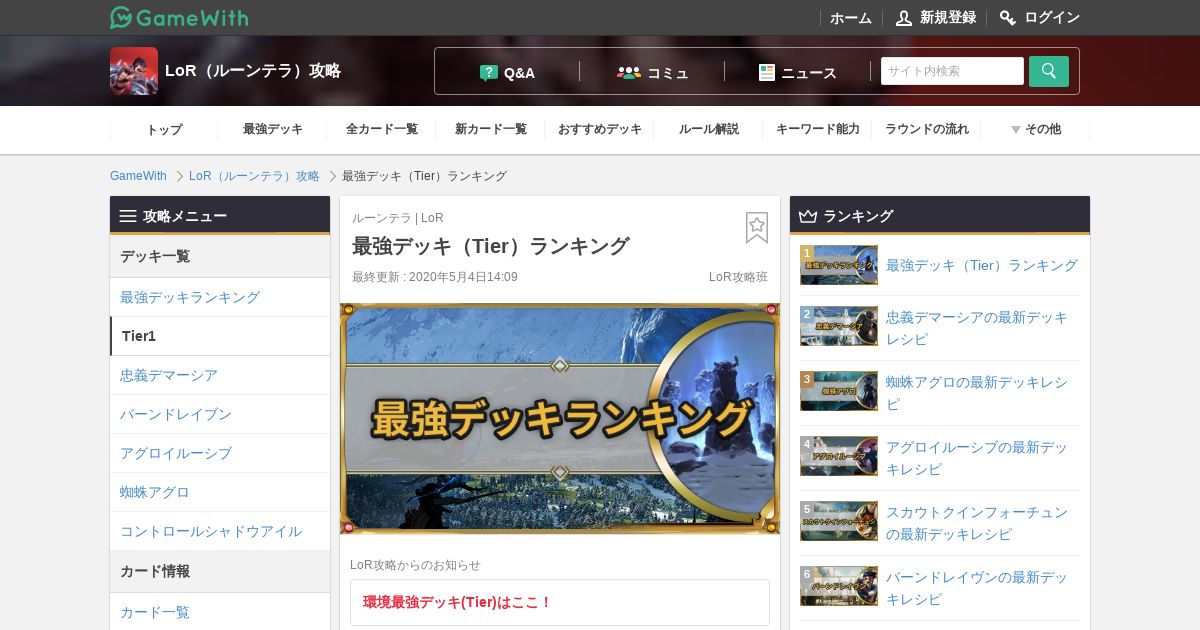Click the ログイン key icon
This screenshot has width=1200, height=630.
(1008, 18)
